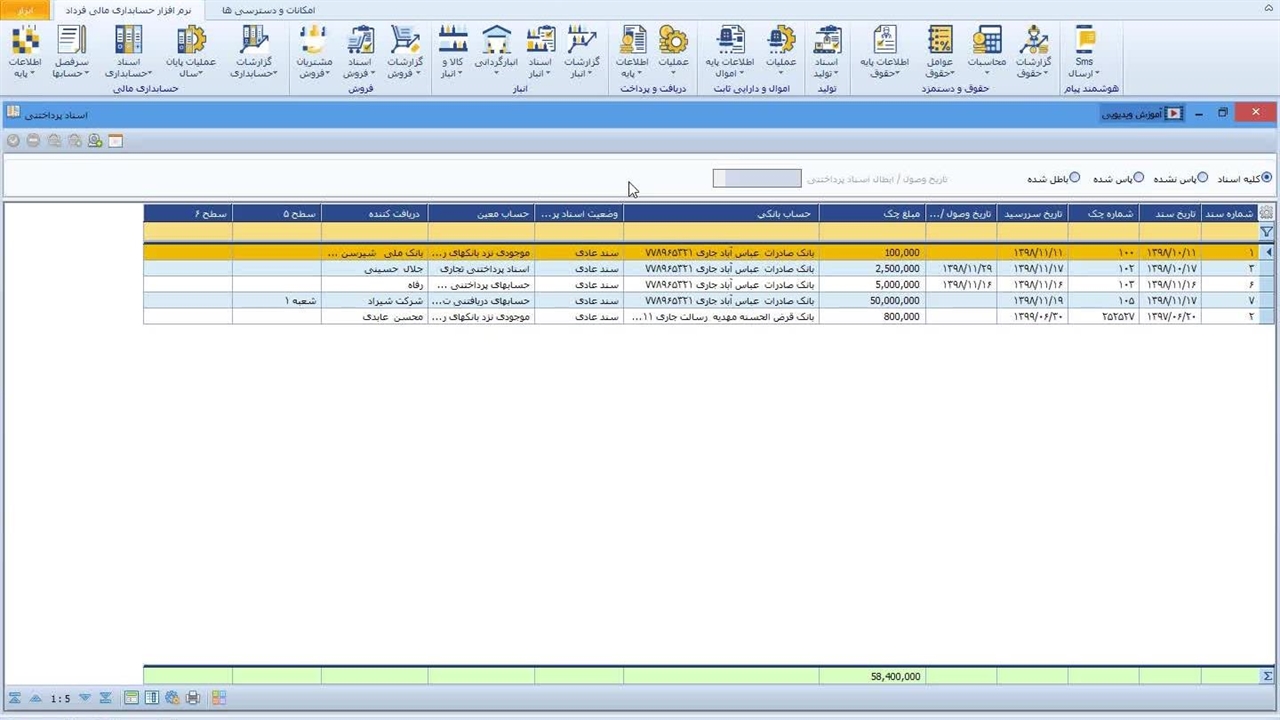Select the کلیه اسناد radio button

(1267, 178)
